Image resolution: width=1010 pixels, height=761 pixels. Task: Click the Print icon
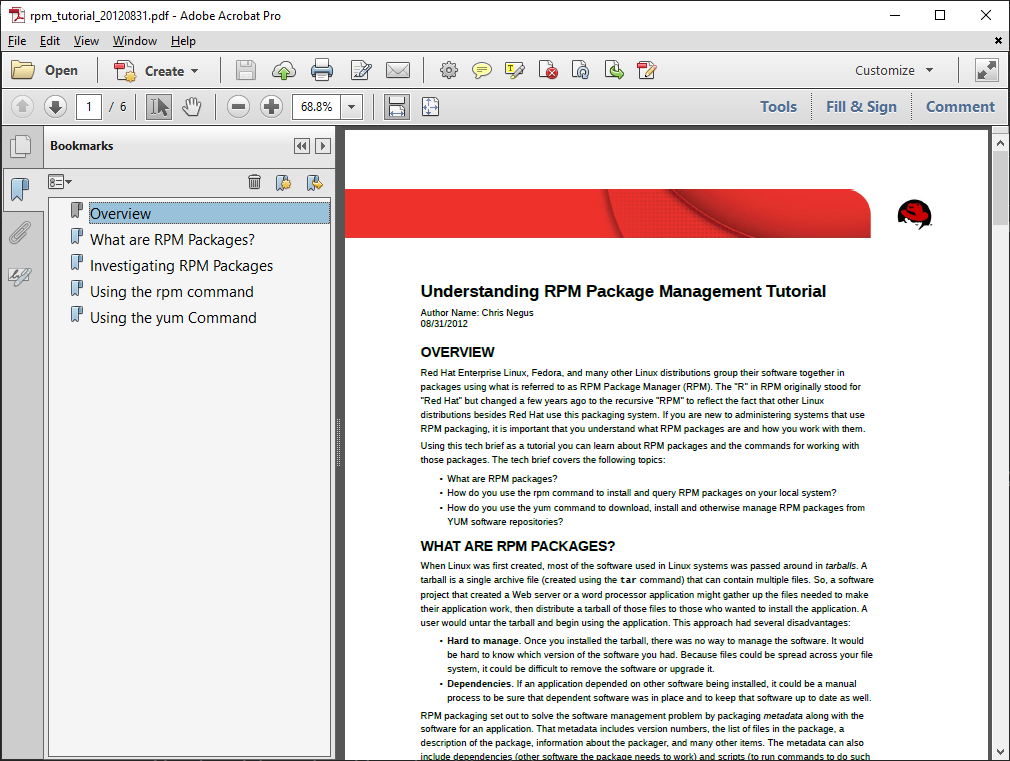[322, 70]
